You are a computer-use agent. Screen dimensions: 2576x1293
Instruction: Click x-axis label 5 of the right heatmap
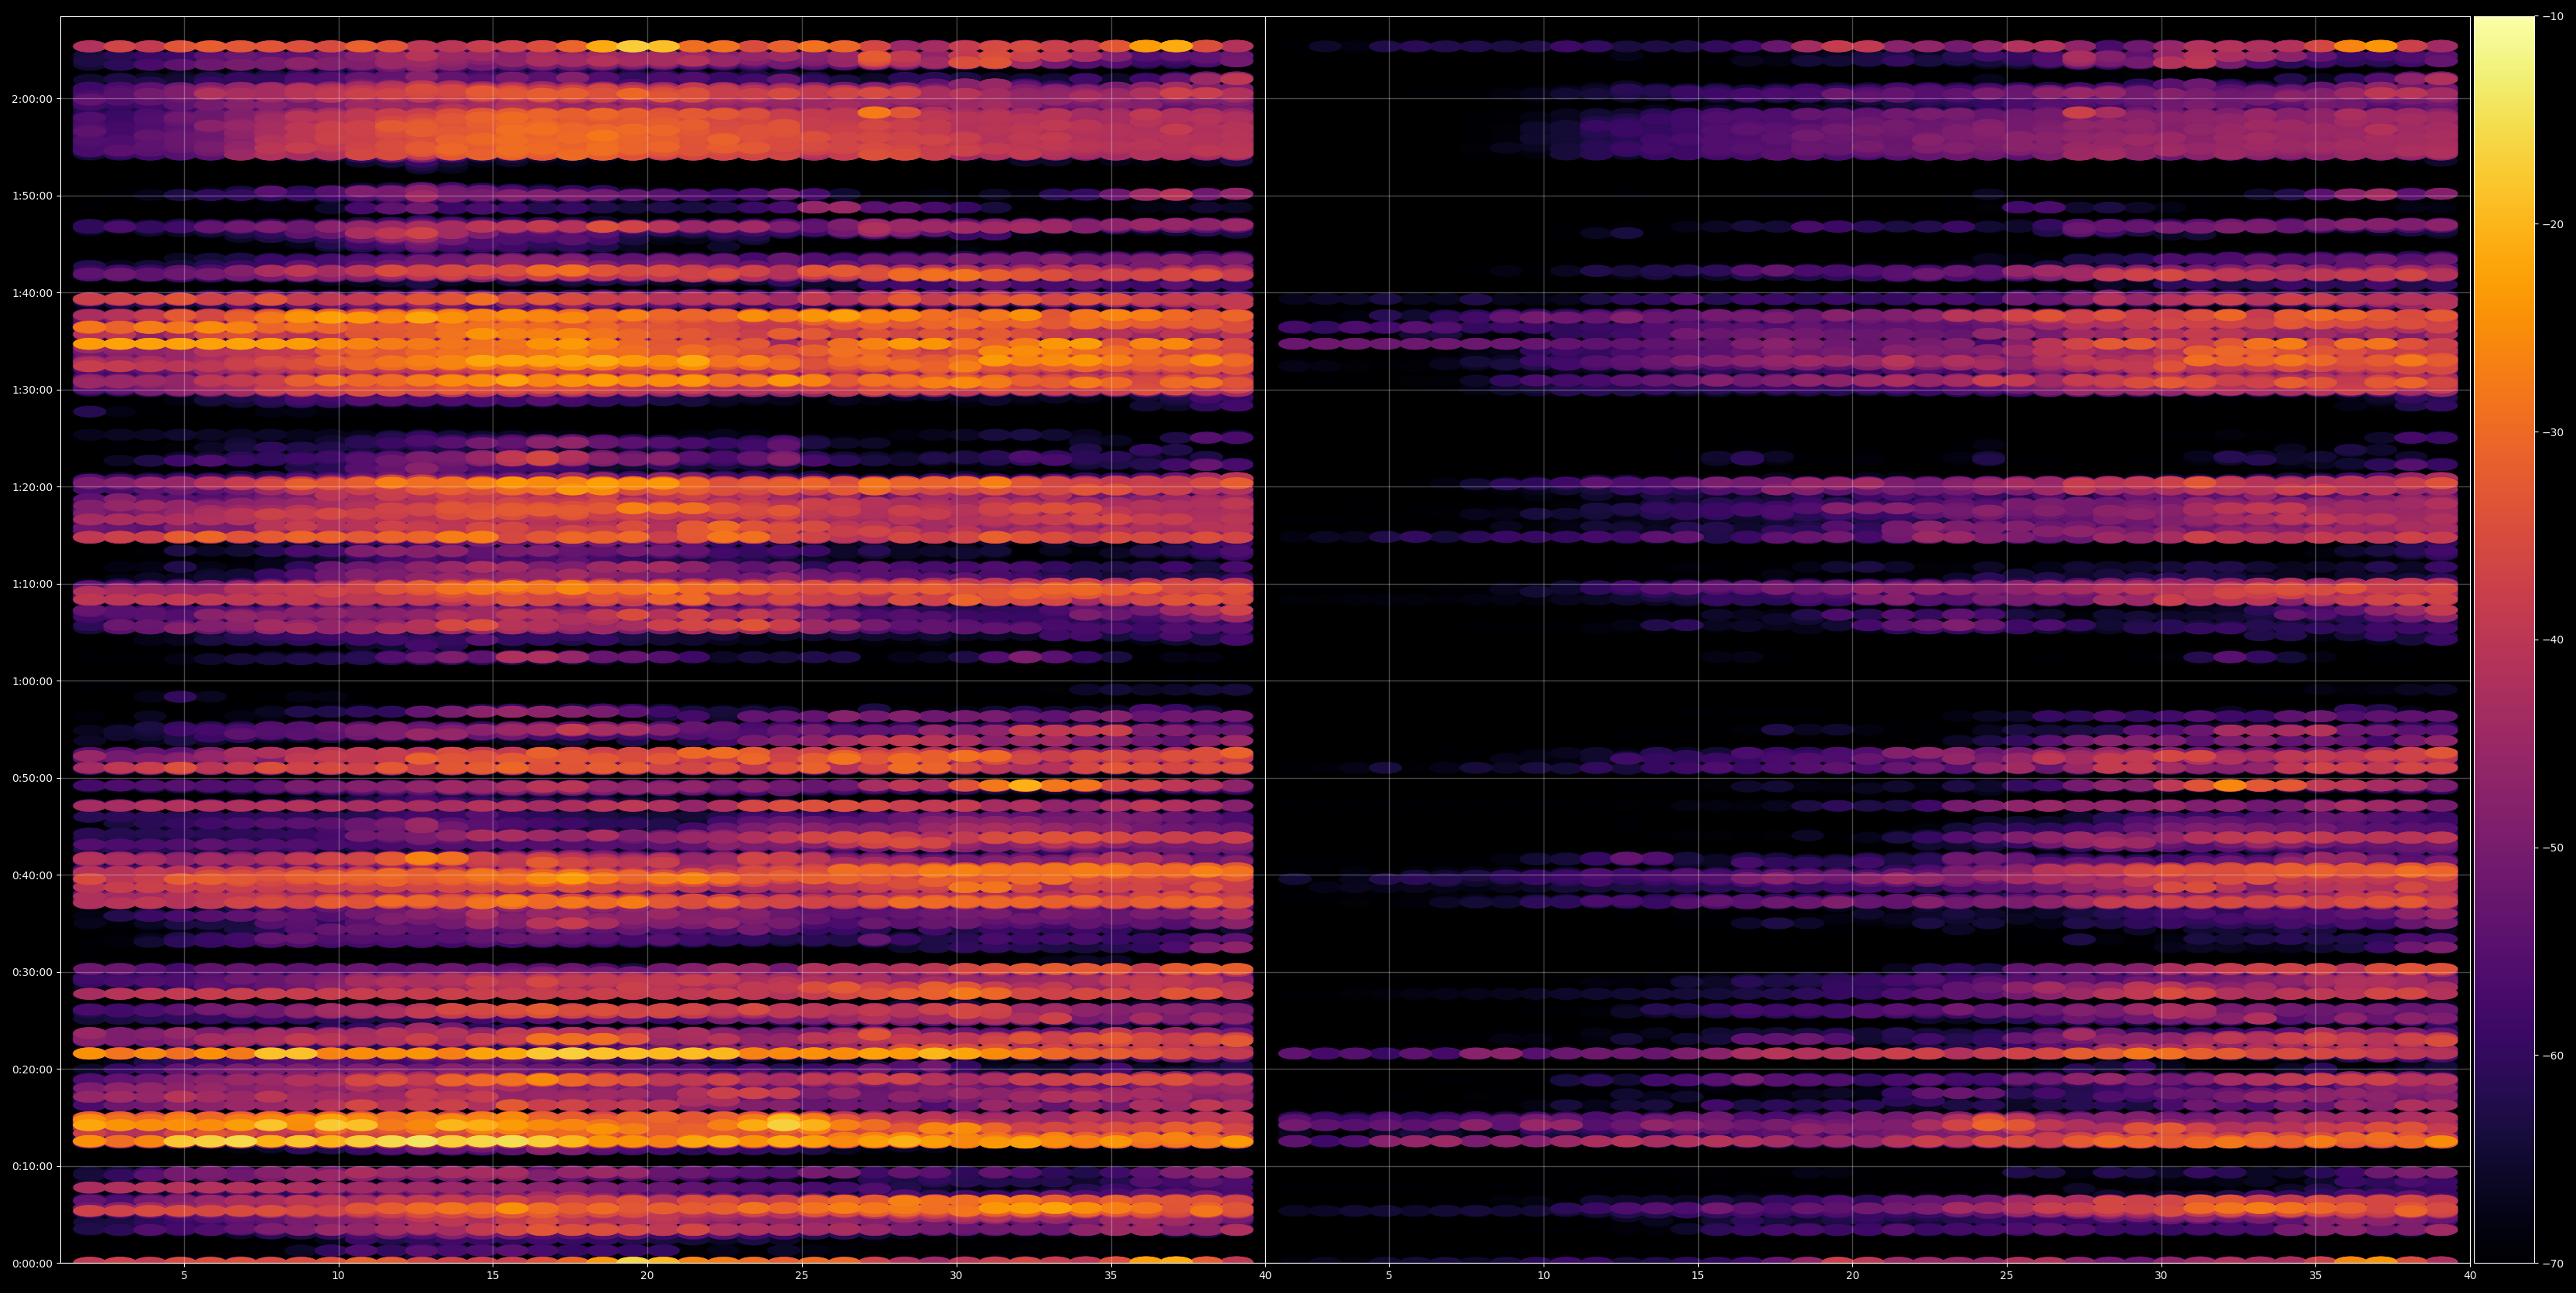1389,1276
